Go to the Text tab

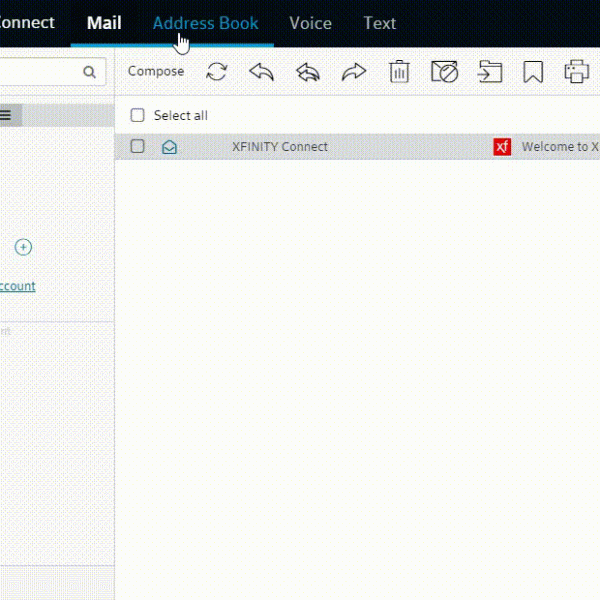click(379, 23)
